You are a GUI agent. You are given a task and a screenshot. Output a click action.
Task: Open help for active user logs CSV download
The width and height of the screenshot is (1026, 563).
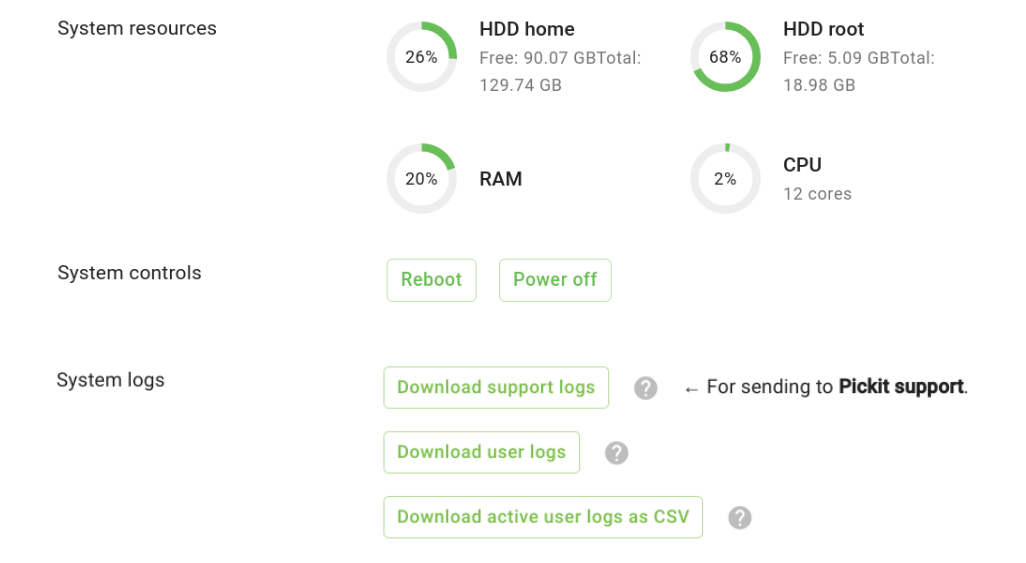pyautogui.click(x=739, y=518)
